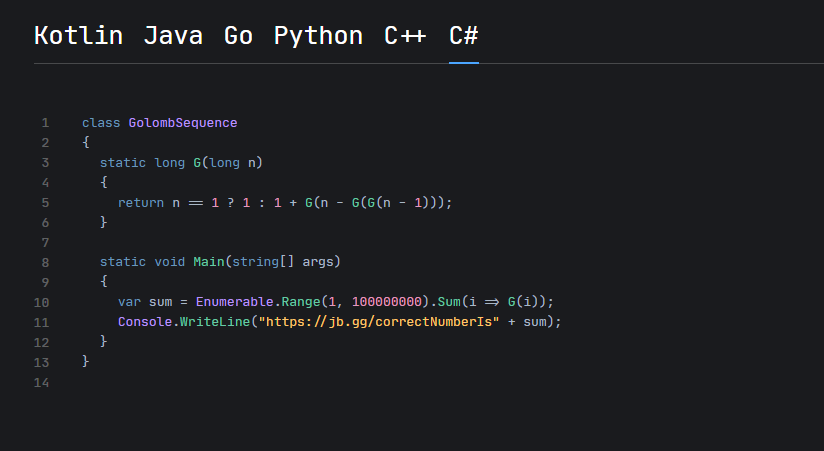Click the "class" keyword on line 1
Screen dimensions: 824x451
[x=101, y=123]
